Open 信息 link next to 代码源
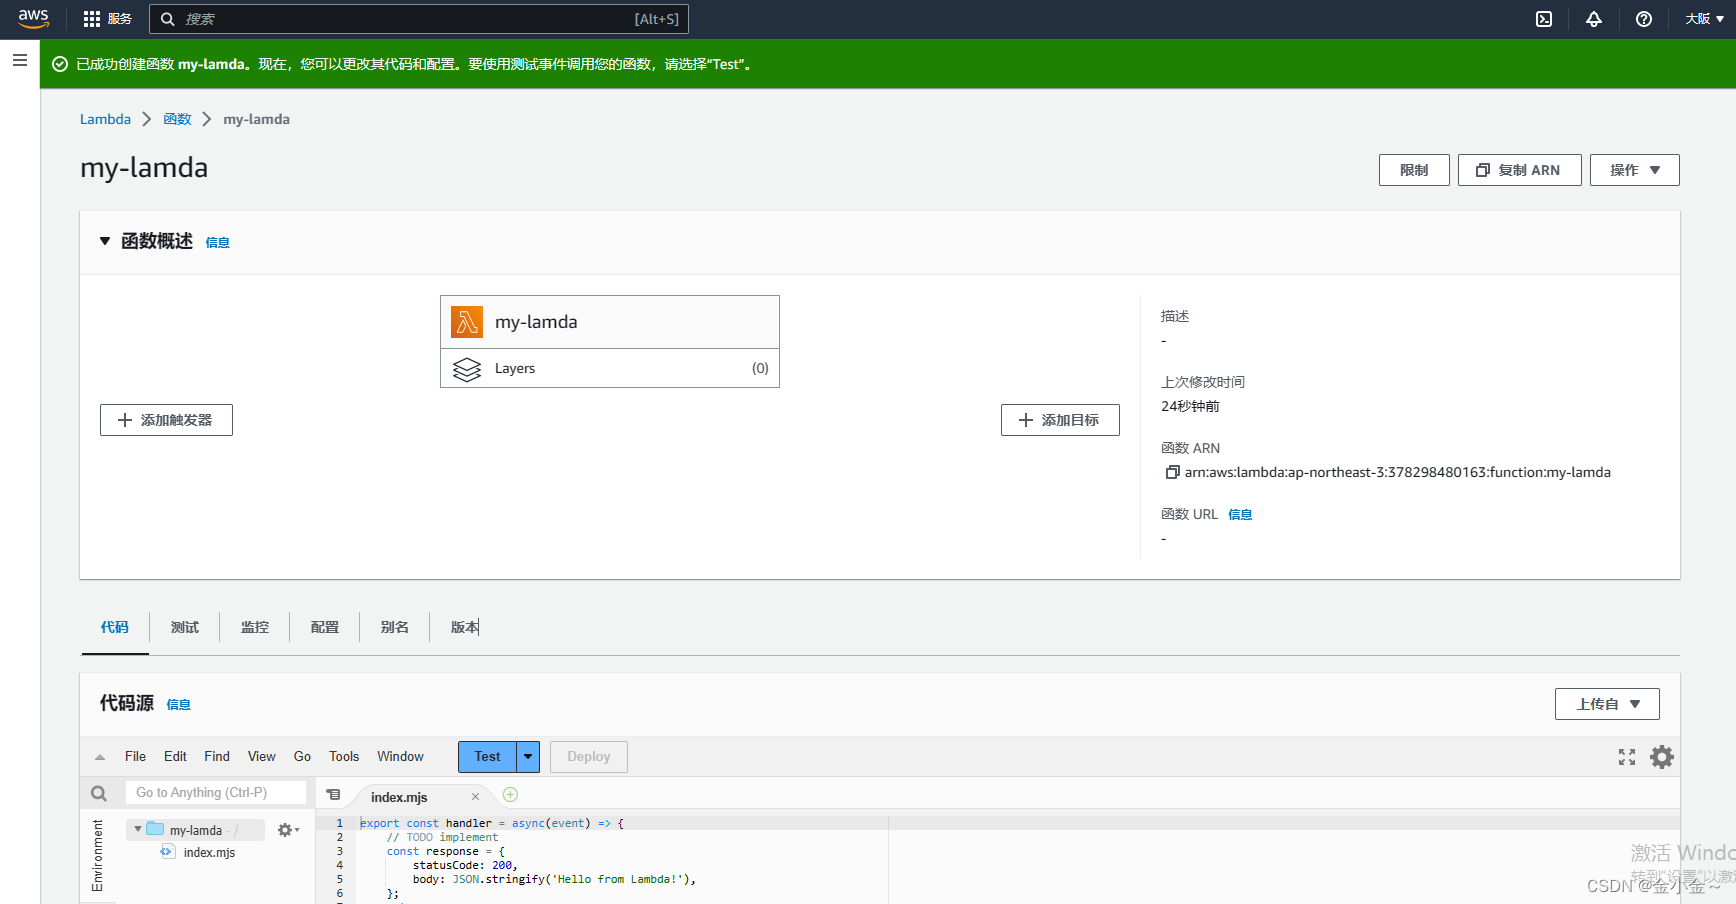Screen dimensions: 1736x904 click(x=178, y=704)
